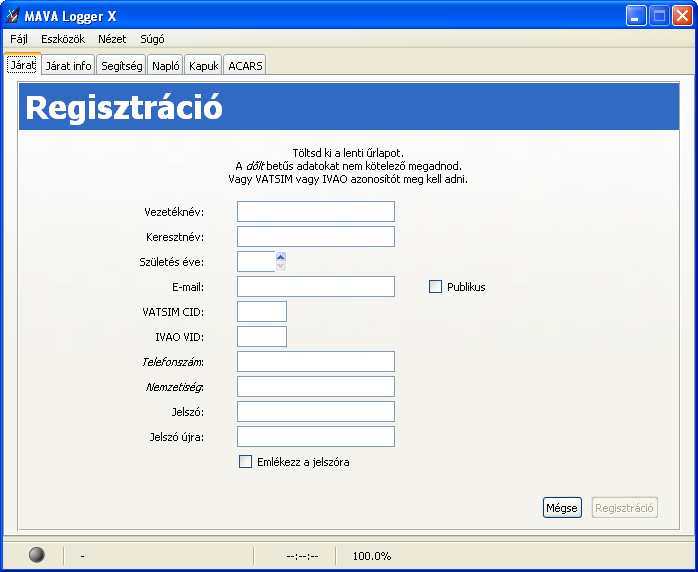Screen dimensions: 698x572
Task: Open the Fájl menu
Action: click(19, 39)
